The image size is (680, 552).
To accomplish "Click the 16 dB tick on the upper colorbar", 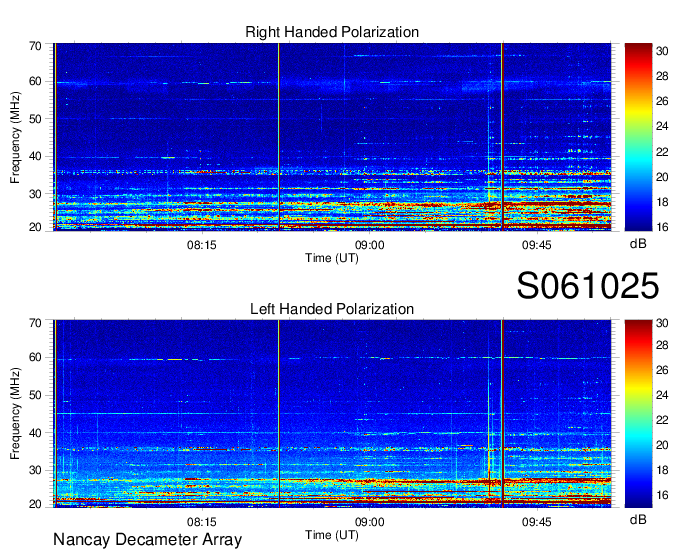I will (x=662, y=227).
